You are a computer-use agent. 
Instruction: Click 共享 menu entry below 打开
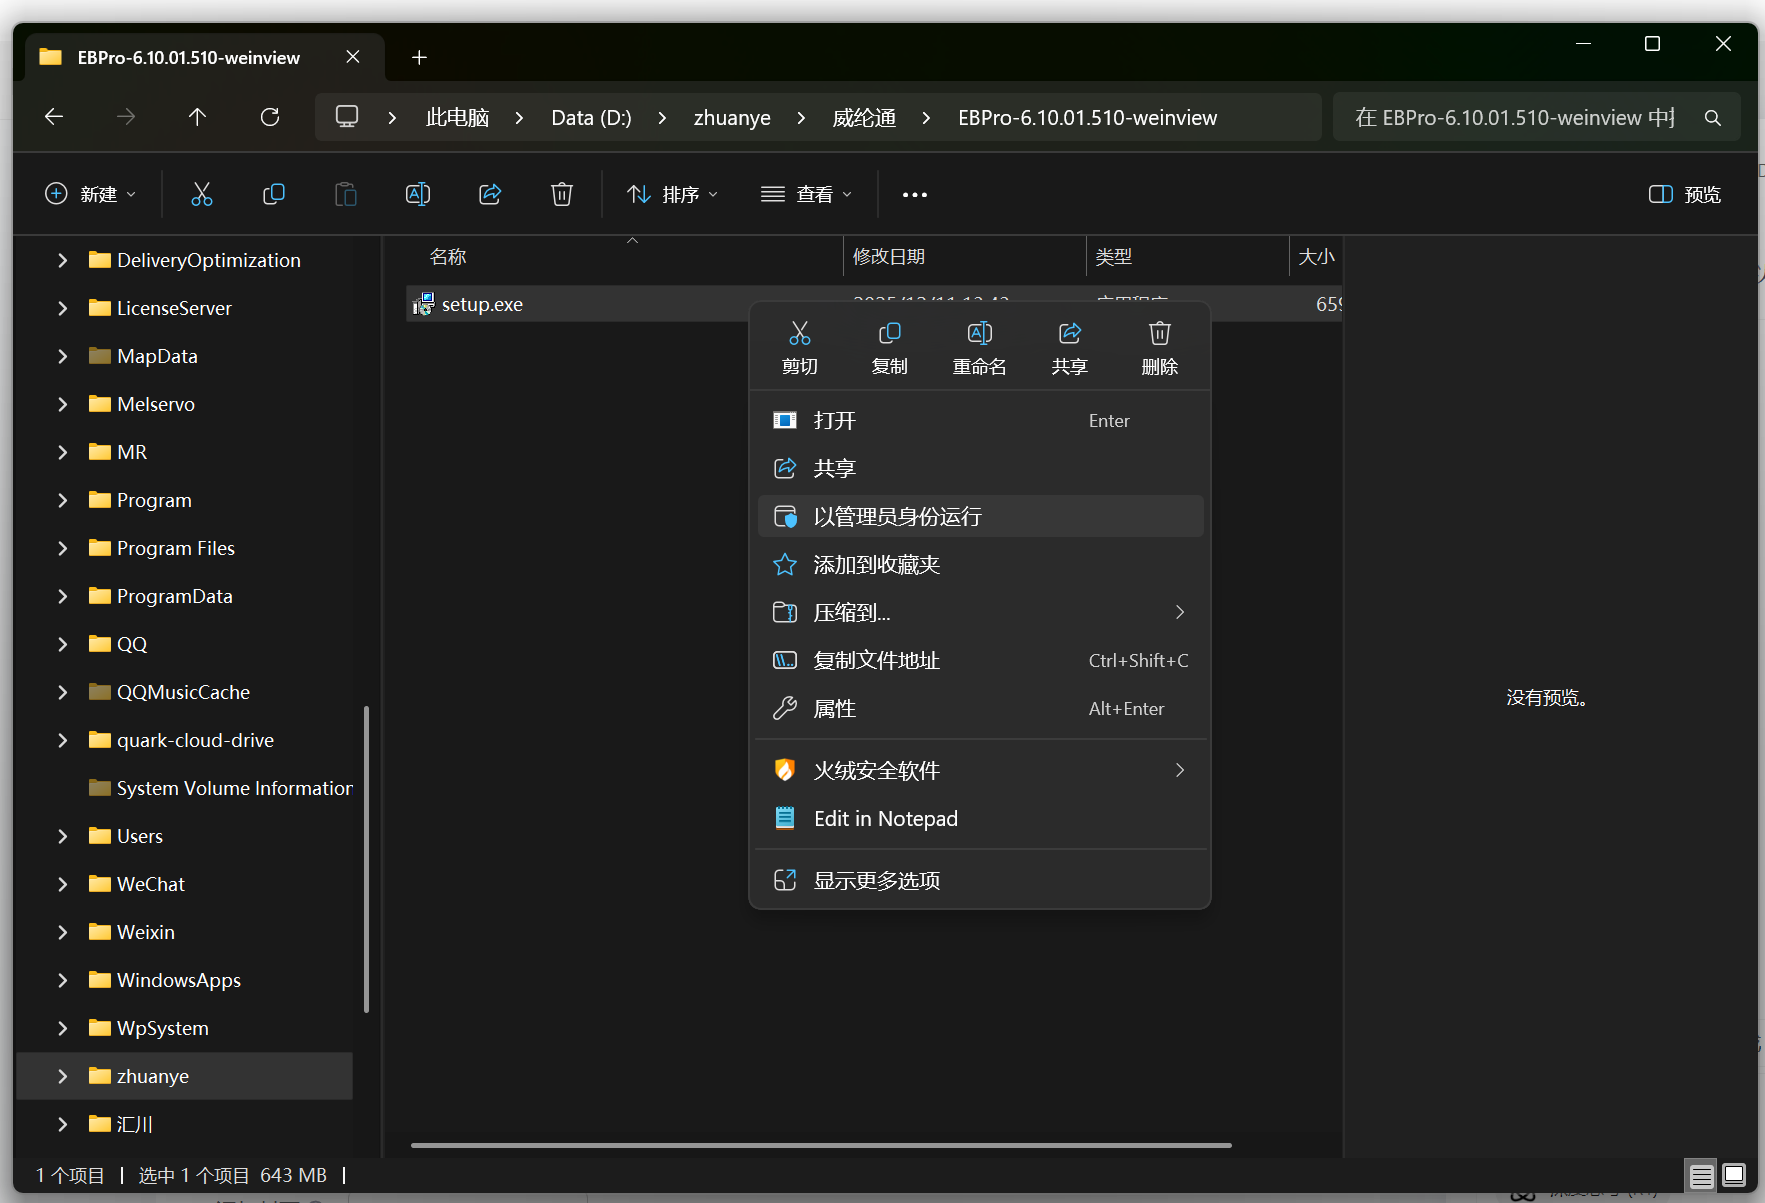coord(980,469)
